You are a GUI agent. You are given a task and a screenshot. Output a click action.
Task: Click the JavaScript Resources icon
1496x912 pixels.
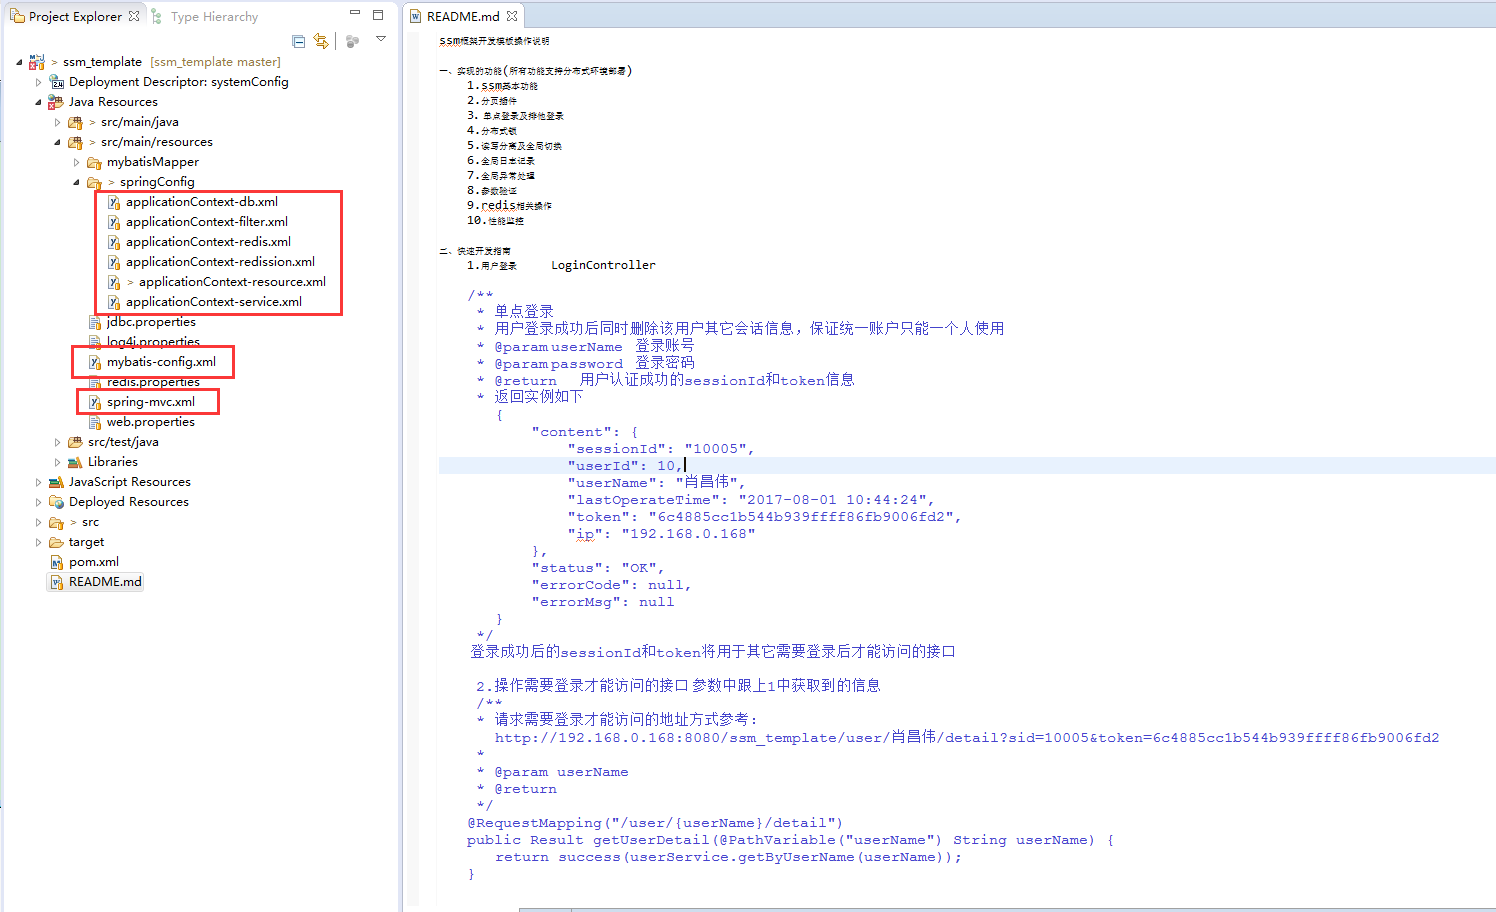[57, 482]
